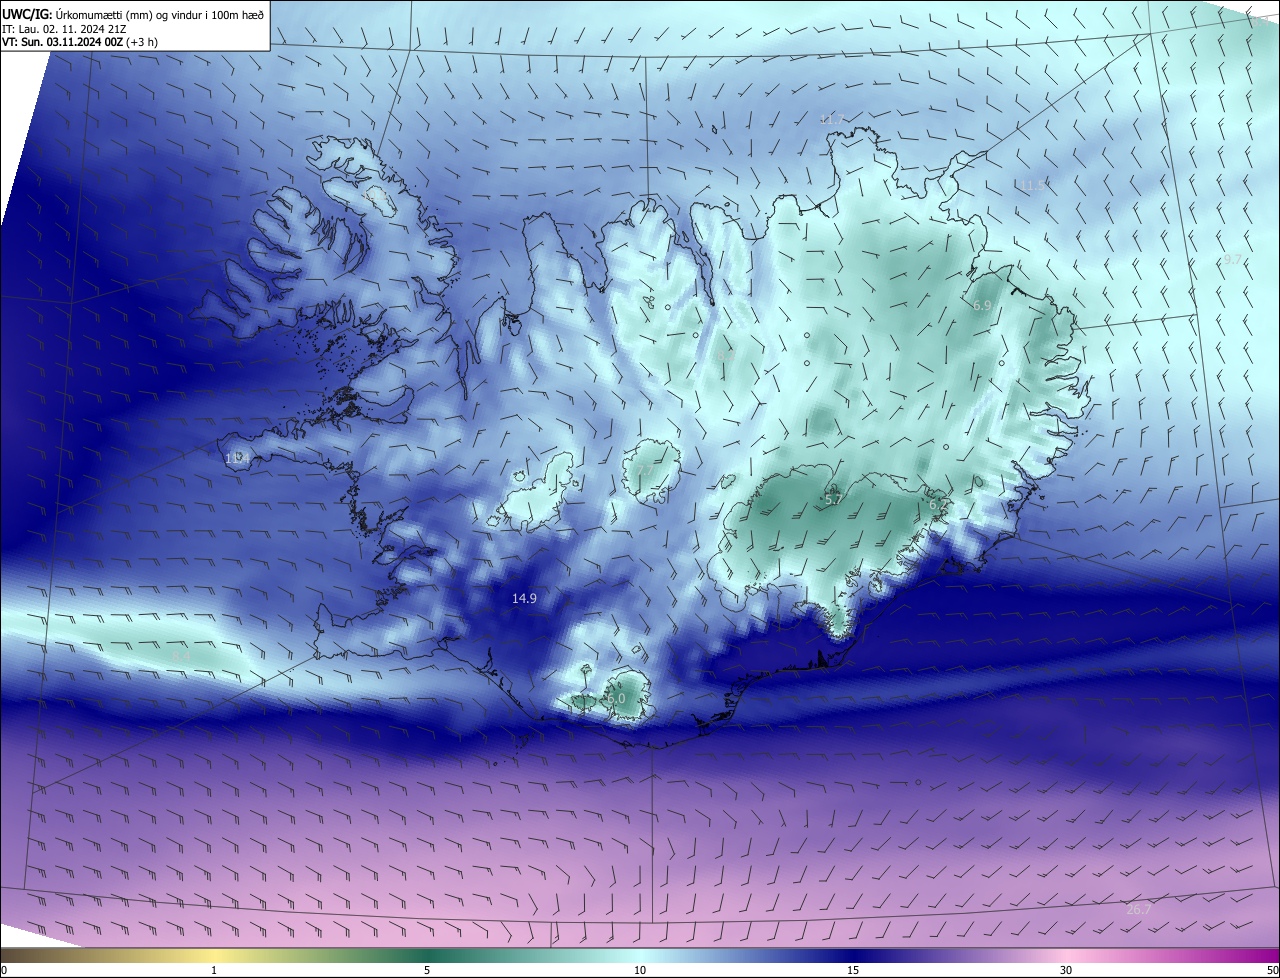
Task: Click the 50 tick on color scale
Action: [x=1272, y=970]
